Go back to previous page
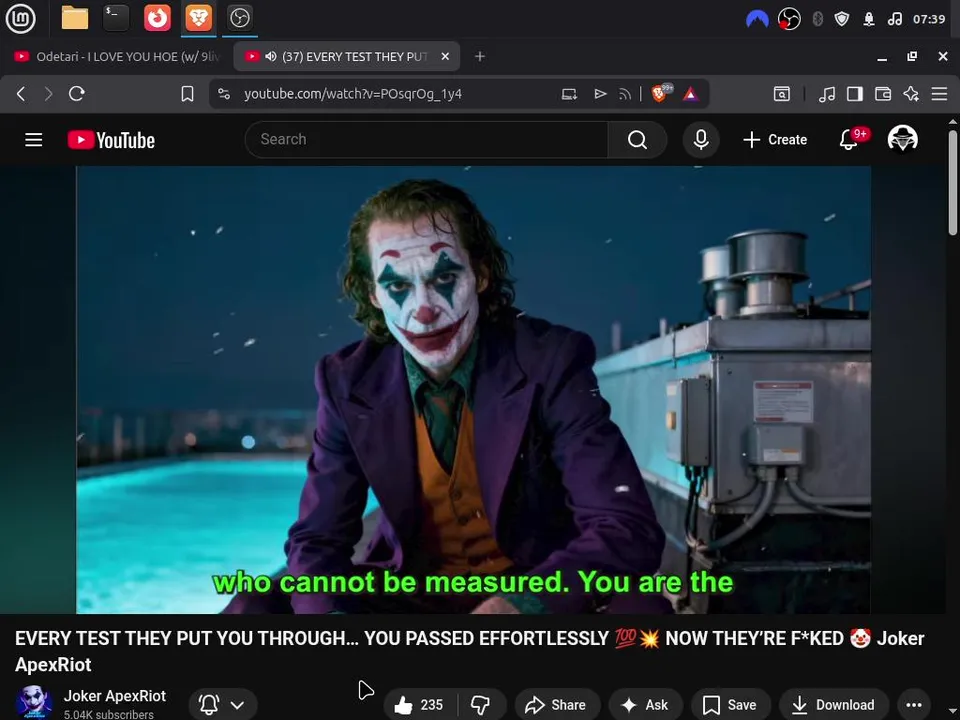Screen dimensions: 960x720 [21, 94]
